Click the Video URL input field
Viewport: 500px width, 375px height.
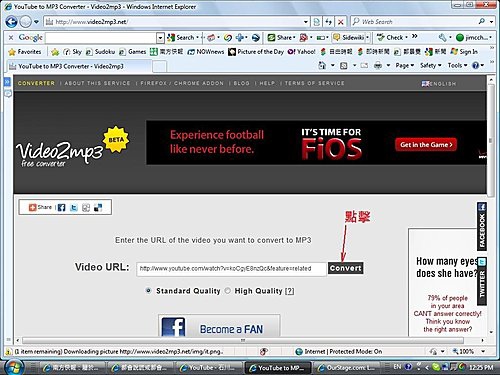(x=231, y=269)
